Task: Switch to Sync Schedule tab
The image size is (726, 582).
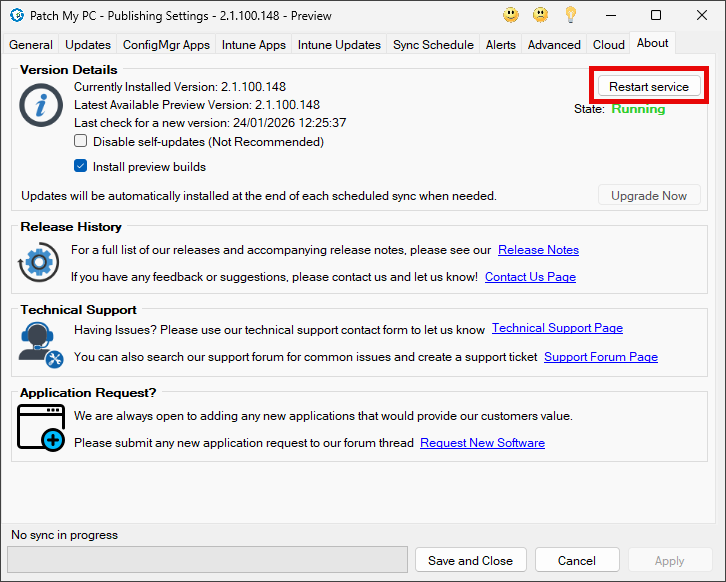Action: pyautogui.click(x=433, y=44)
